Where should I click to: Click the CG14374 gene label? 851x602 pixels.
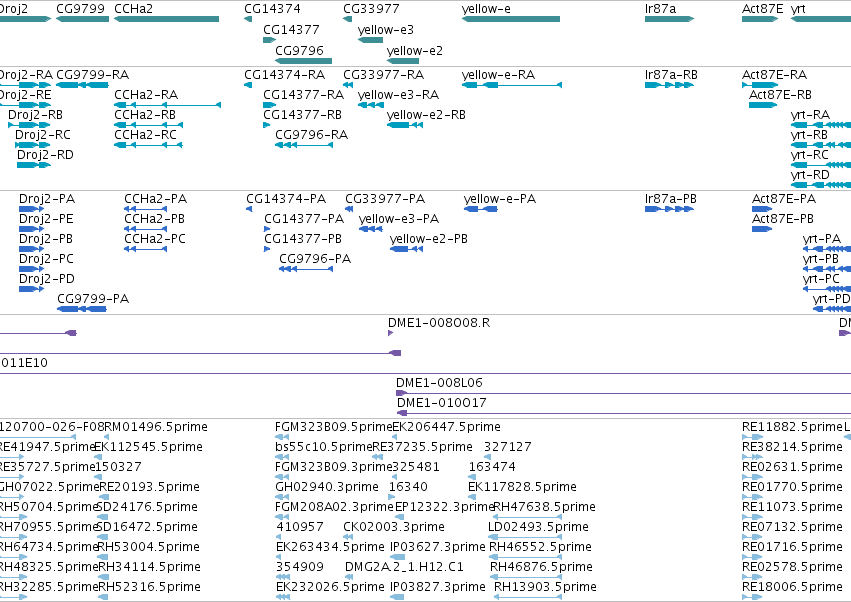click(272, 9)
